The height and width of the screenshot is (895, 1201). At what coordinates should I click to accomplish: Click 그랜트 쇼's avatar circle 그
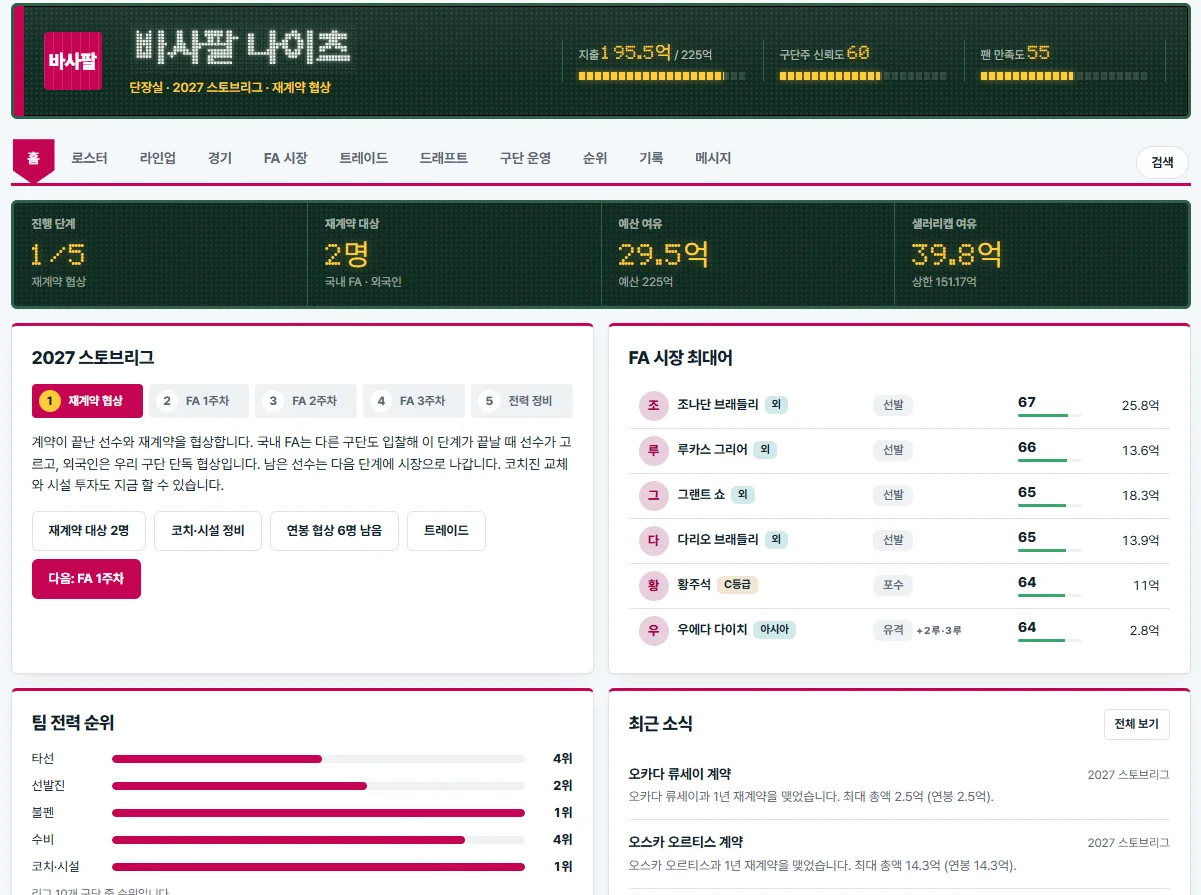coord(653,495)
